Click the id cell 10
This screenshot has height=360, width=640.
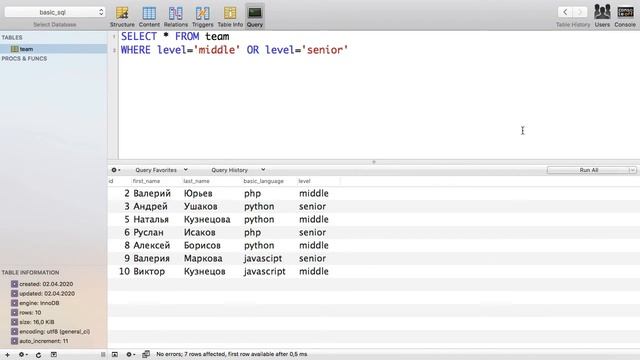(124, 272)
